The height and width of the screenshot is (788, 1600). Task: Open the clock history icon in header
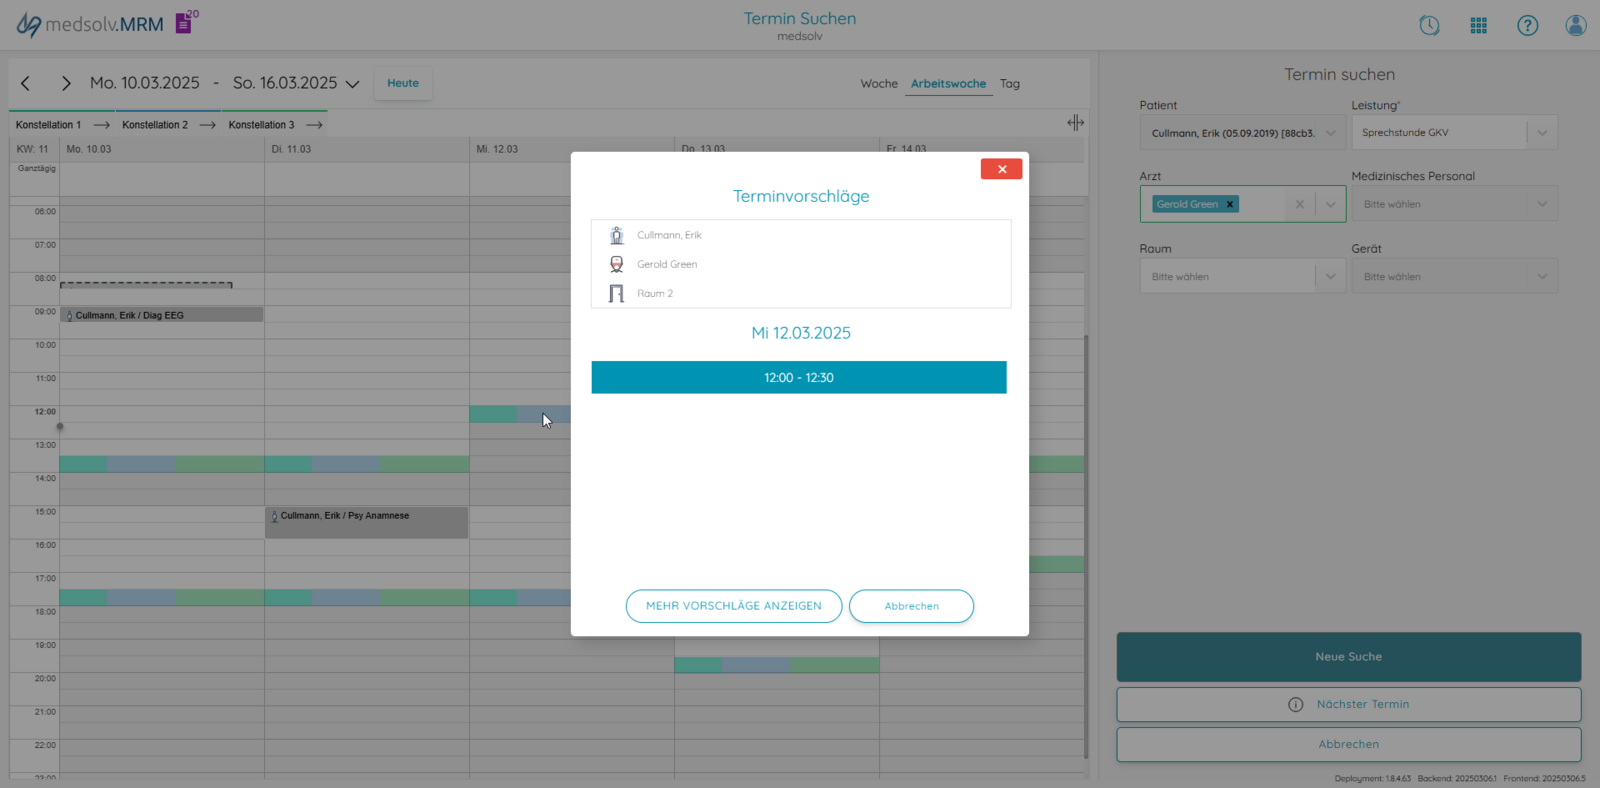pos(1430,26)
